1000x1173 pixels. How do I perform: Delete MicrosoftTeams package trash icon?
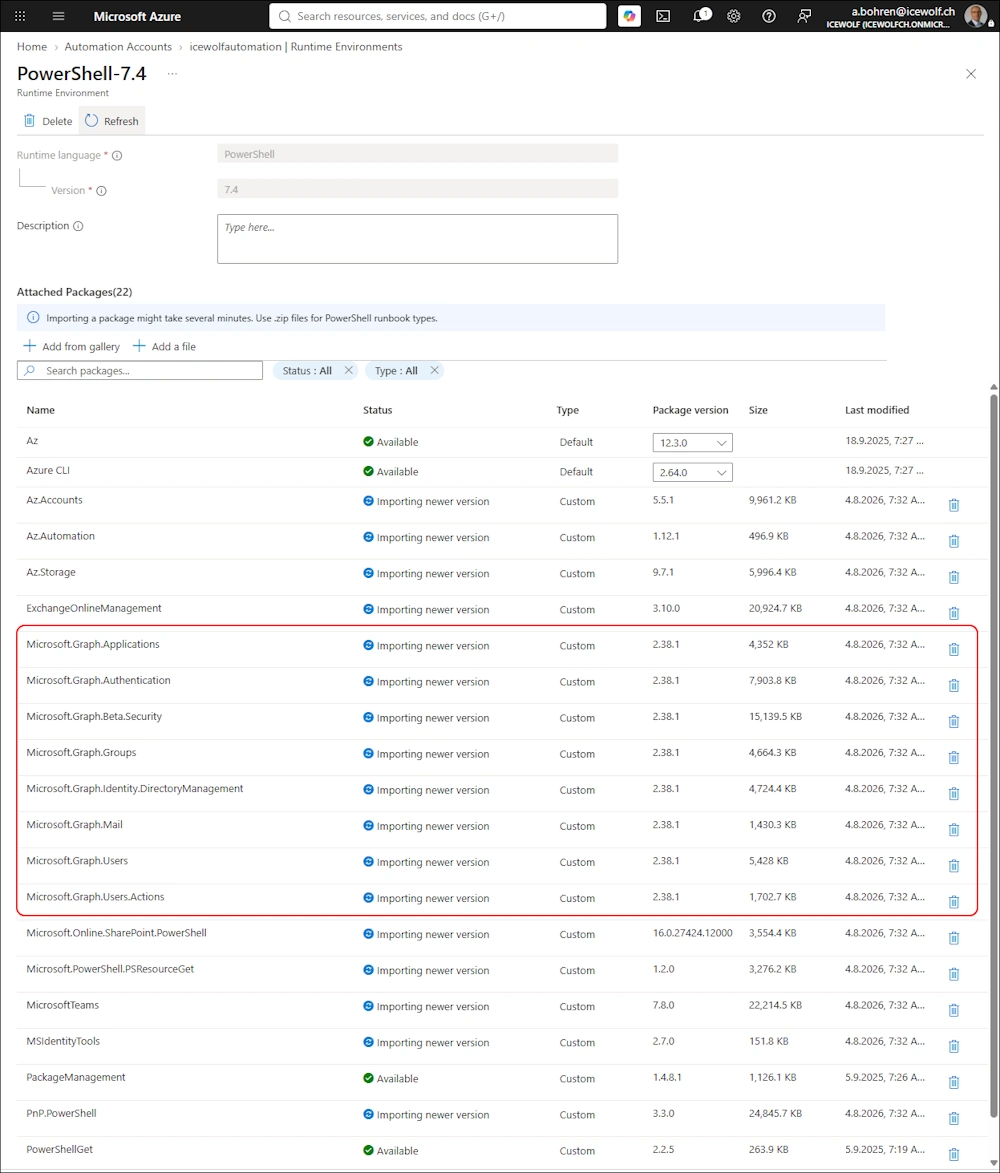point(954,1010)
